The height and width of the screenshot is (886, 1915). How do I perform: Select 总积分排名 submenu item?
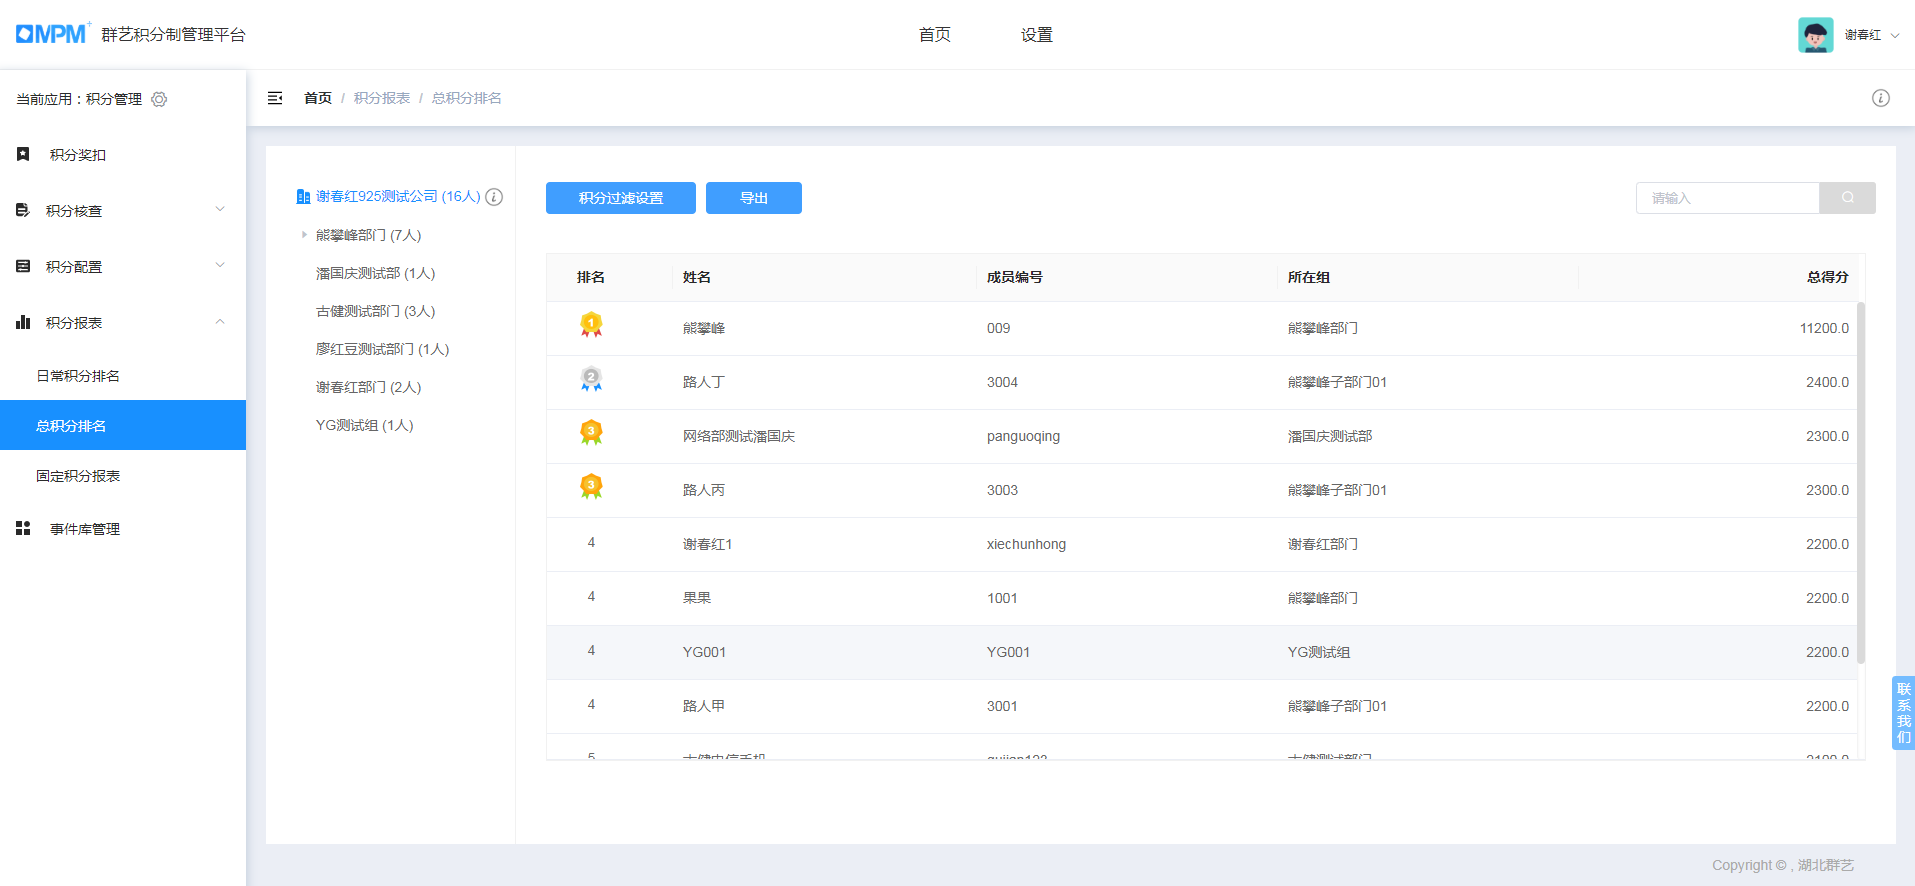tap(123, 425)
